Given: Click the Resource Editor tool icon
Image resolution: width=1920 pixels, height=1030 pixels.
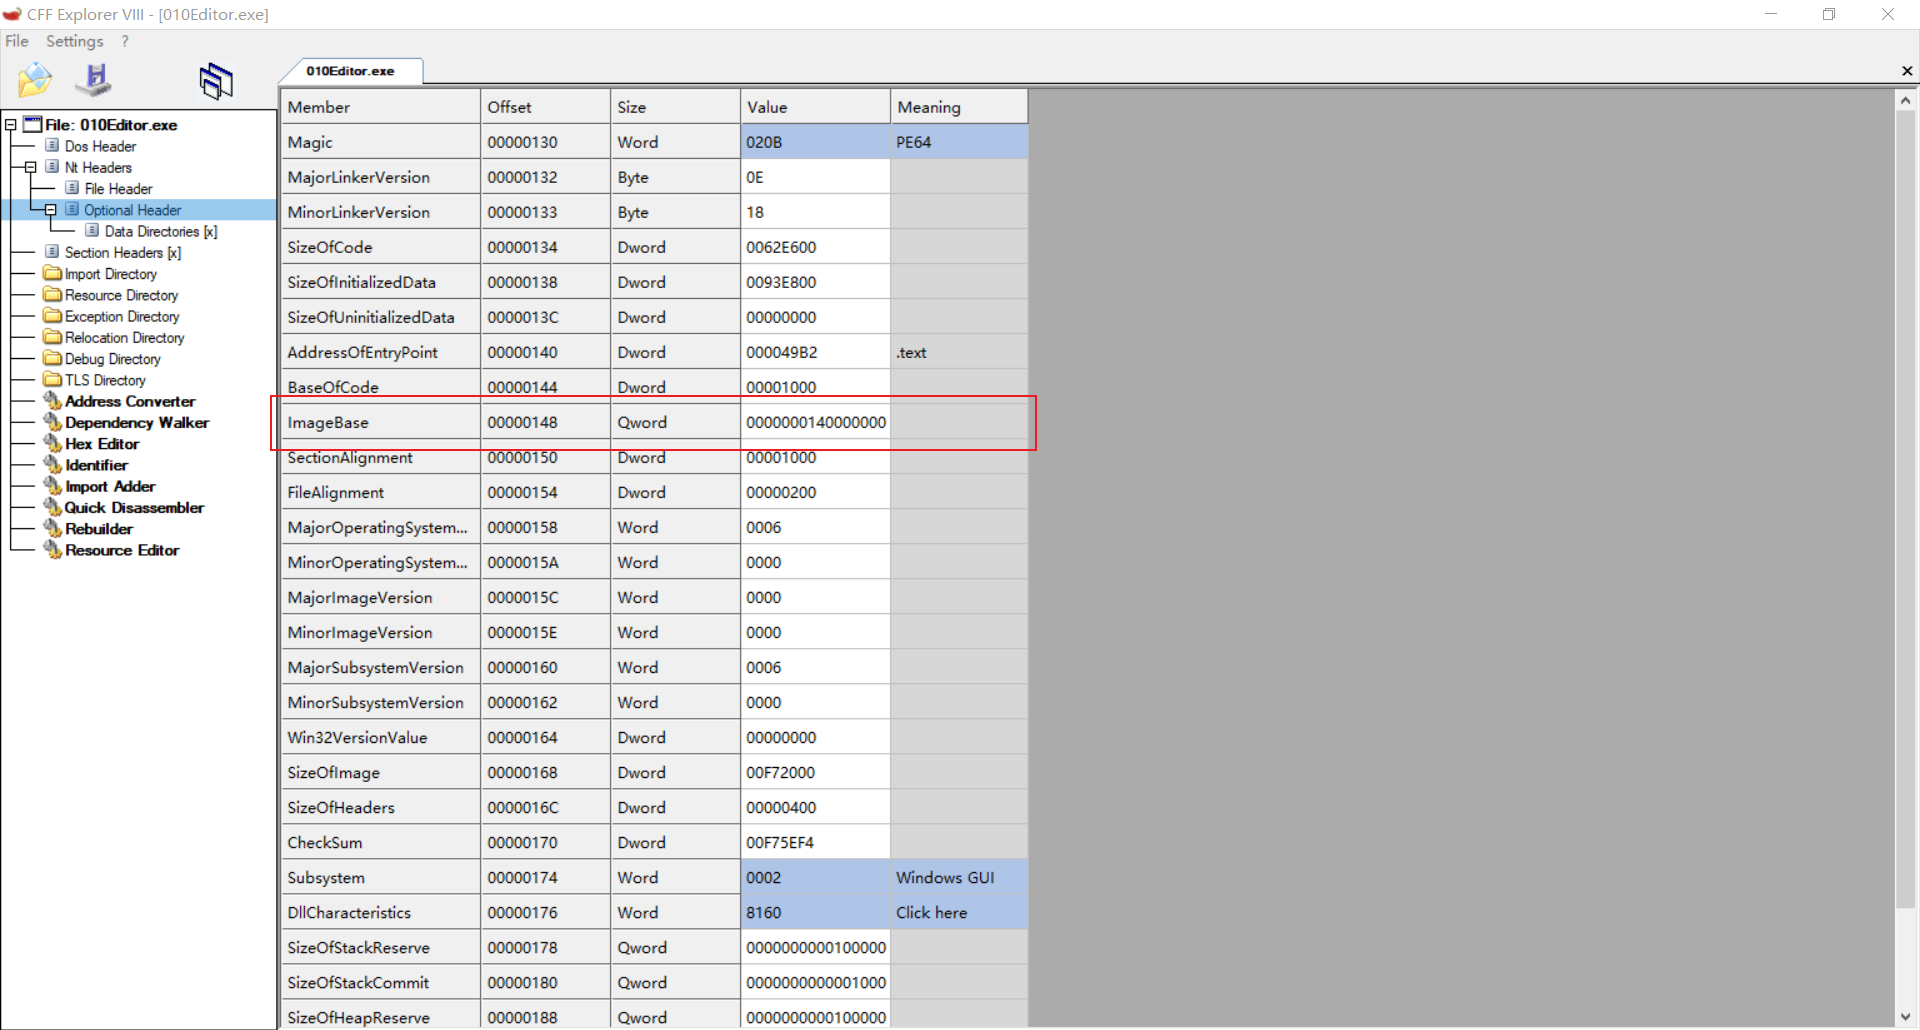Looking at the screenshot, I should pyautogui.click(x=53, y=550).
